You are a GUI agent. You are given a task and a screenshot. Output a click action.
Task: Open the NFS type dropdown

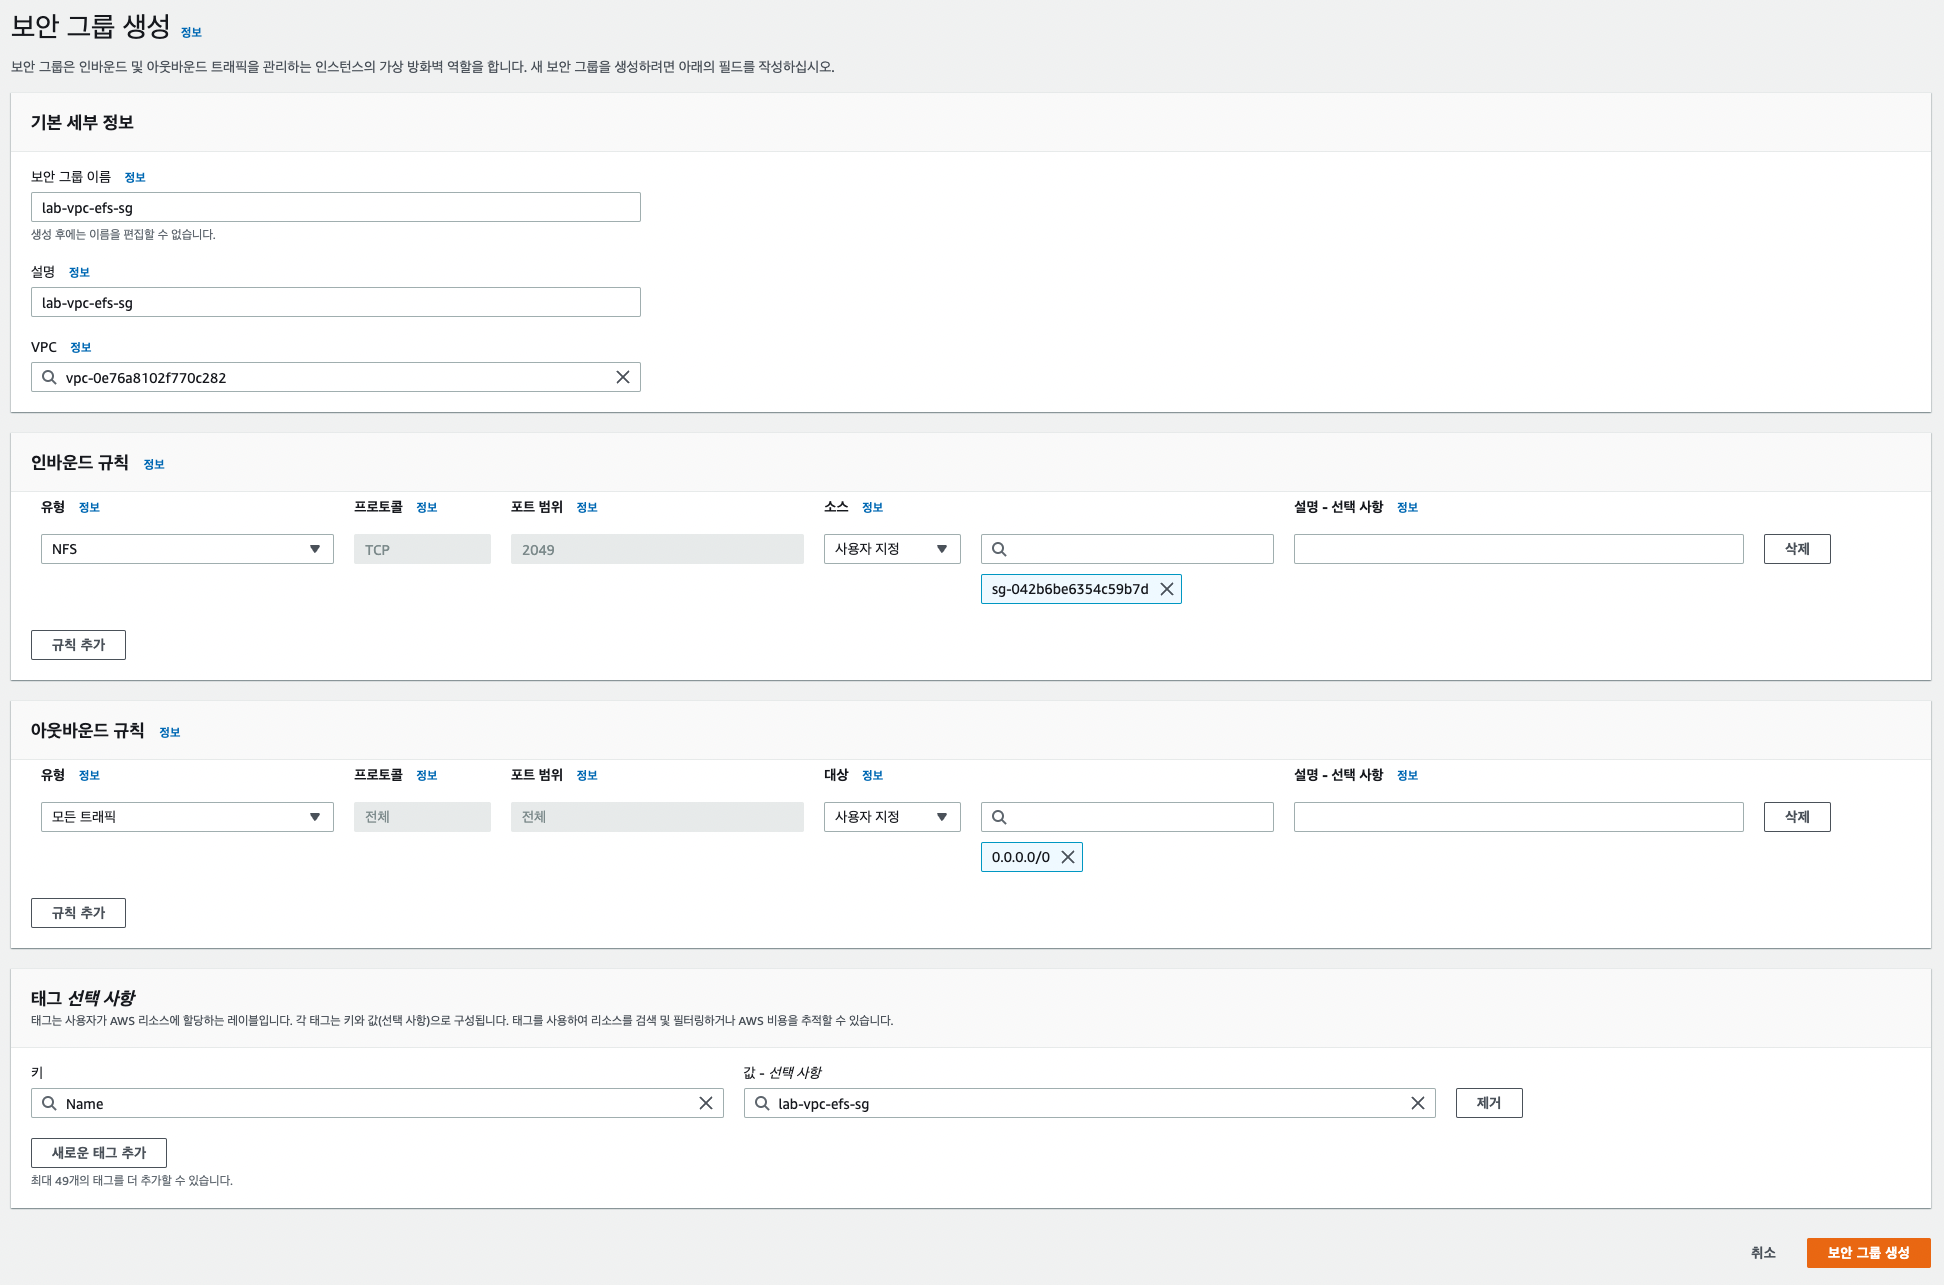coord(187,549)
